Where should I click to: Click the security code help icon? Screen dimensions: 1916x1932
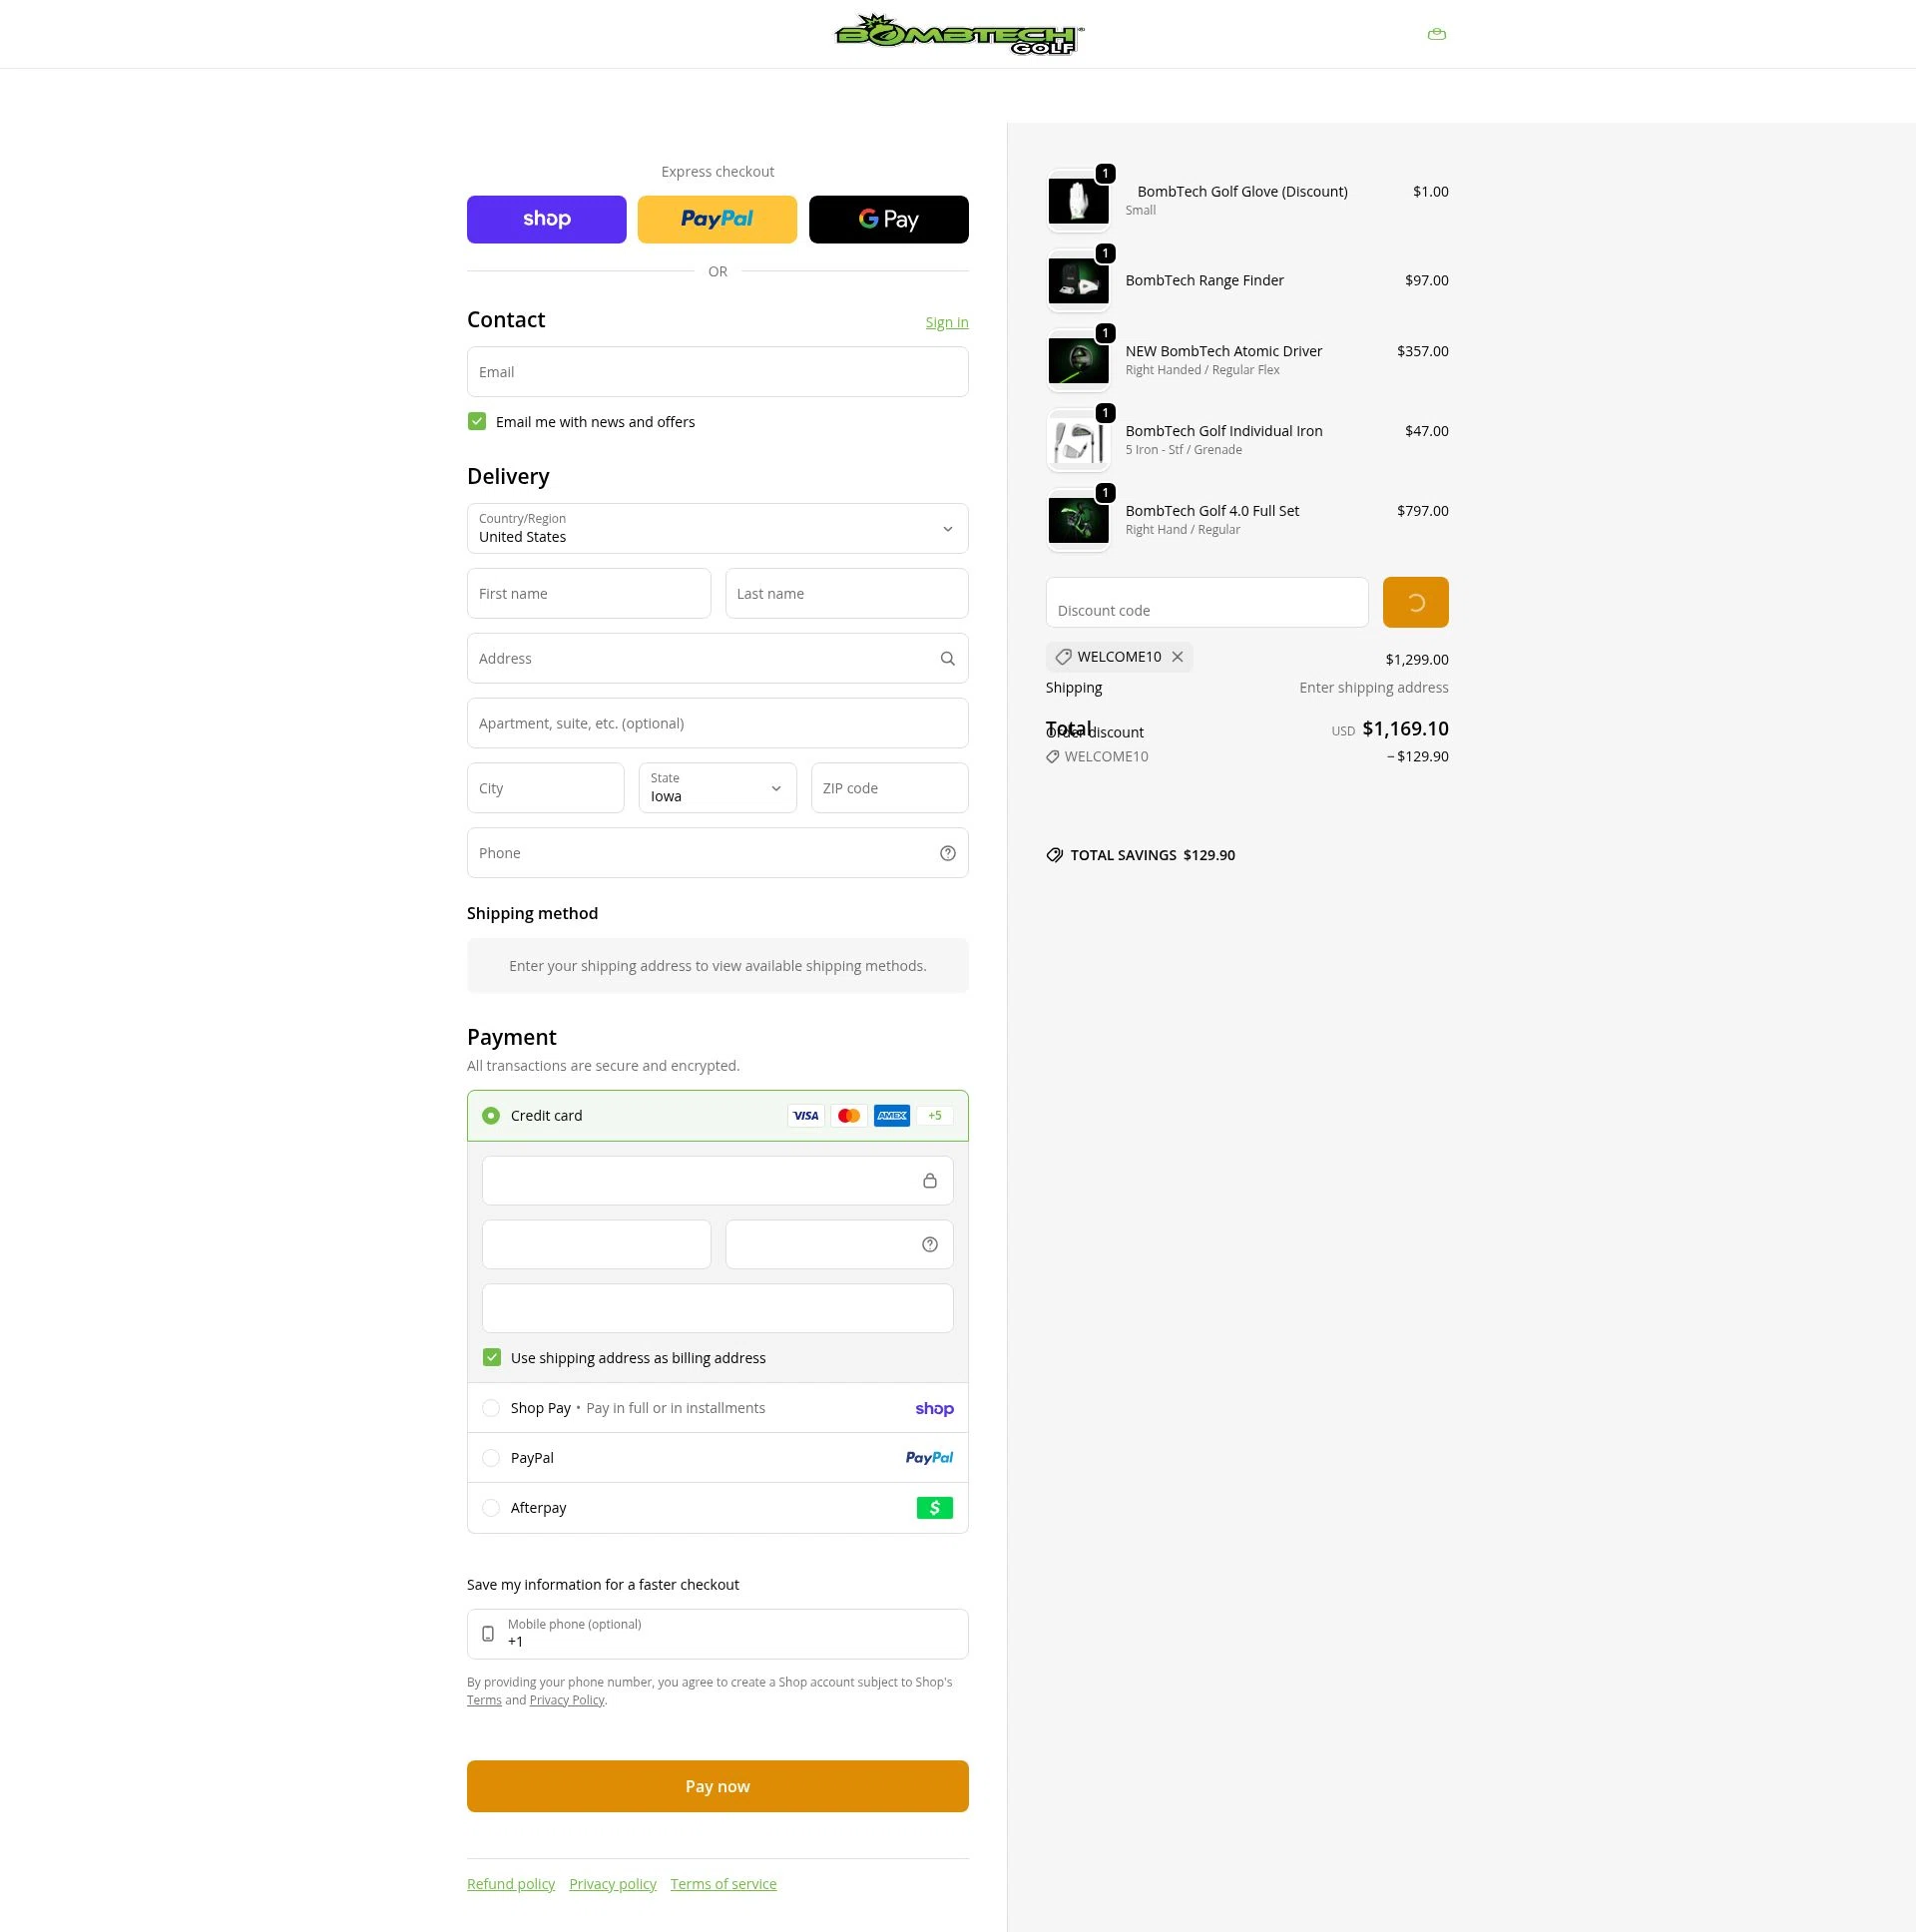click(x=928, y=1244)
